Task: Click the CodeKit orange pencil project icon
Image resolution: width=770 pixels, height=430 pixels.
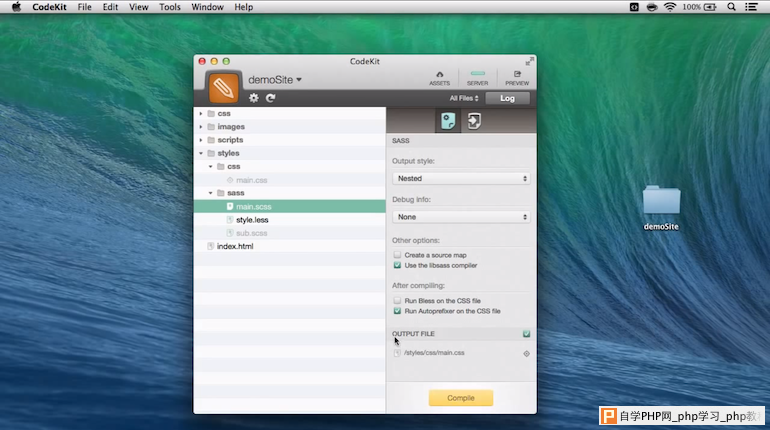Action: 223,88
